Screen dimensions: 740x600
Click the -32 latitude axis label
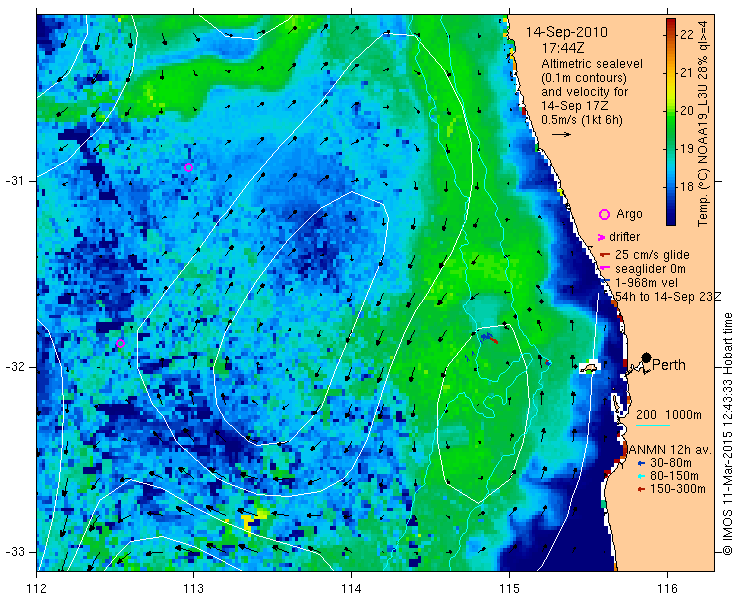[14, 367]
